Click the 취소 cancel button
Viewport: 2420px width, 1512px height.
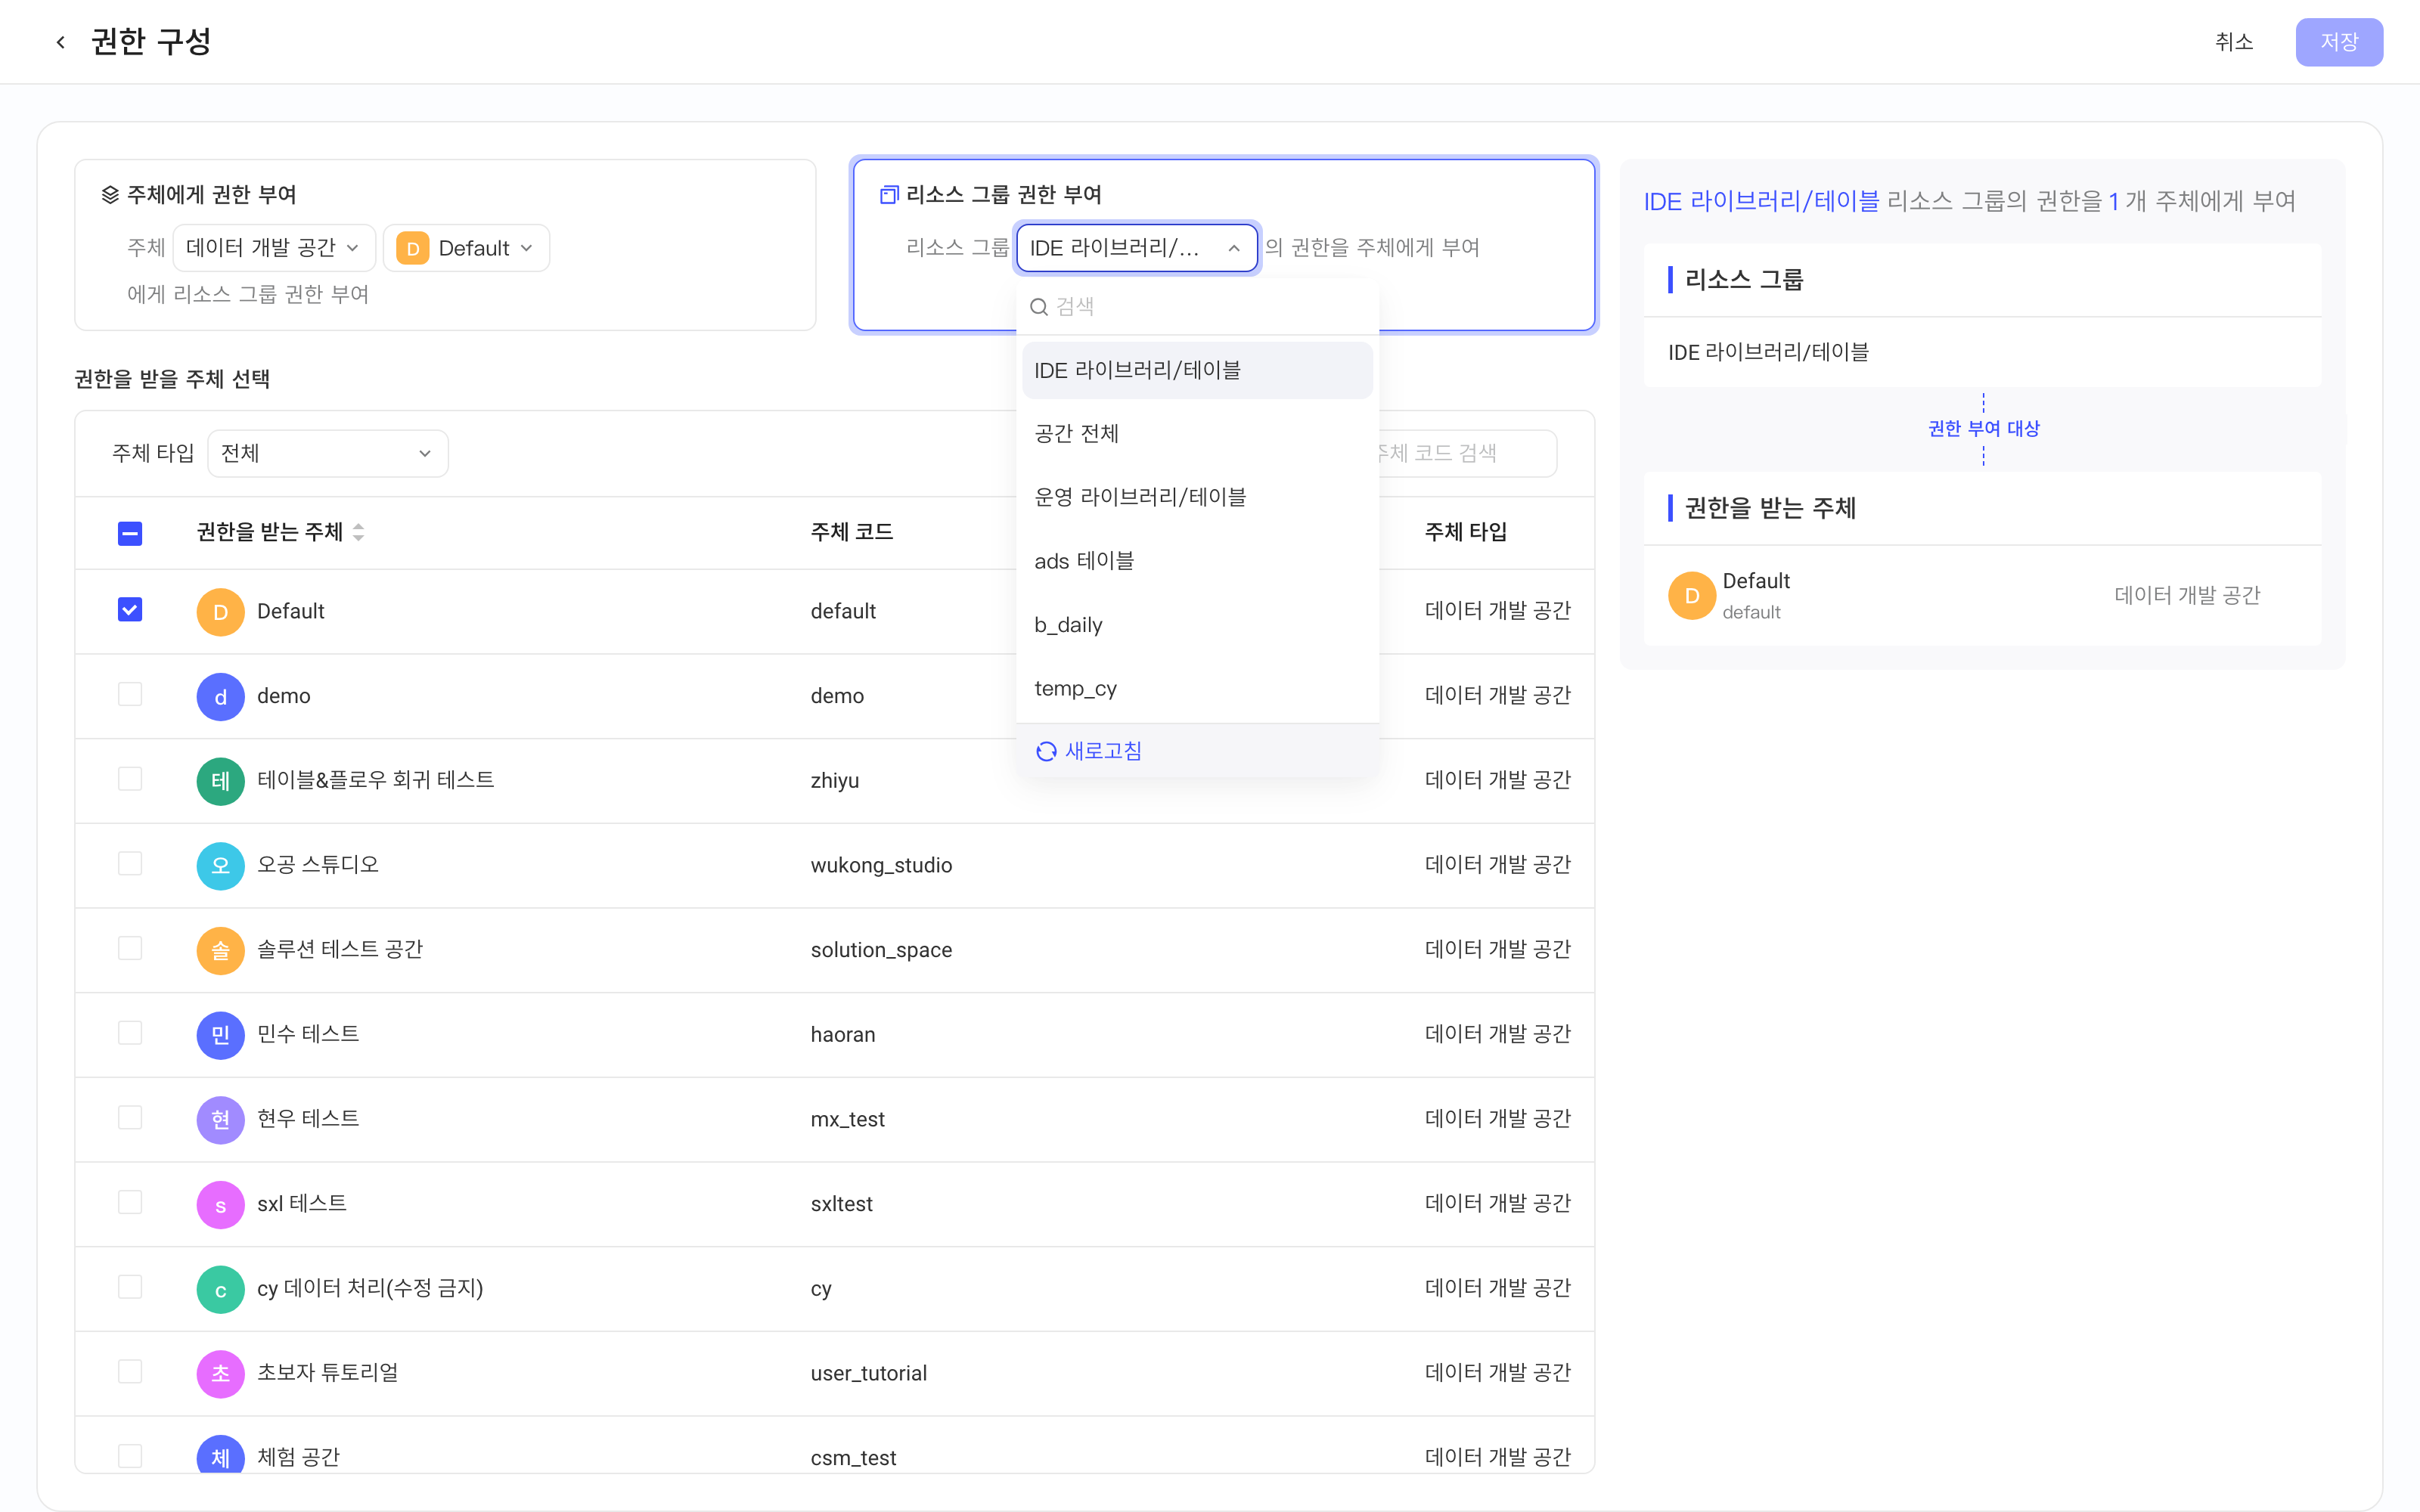[x=2234, y=42]
